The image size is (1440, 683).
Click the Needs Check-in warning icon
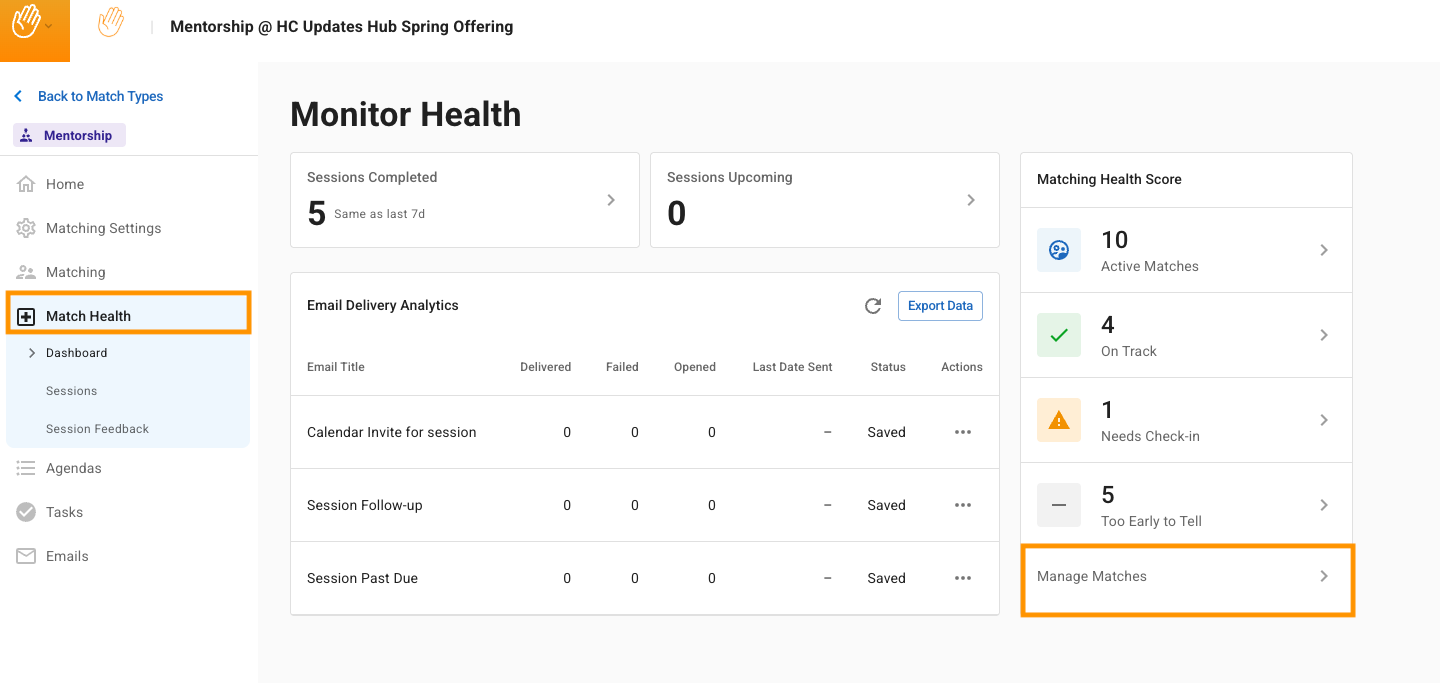click(x=1059, y=421)
